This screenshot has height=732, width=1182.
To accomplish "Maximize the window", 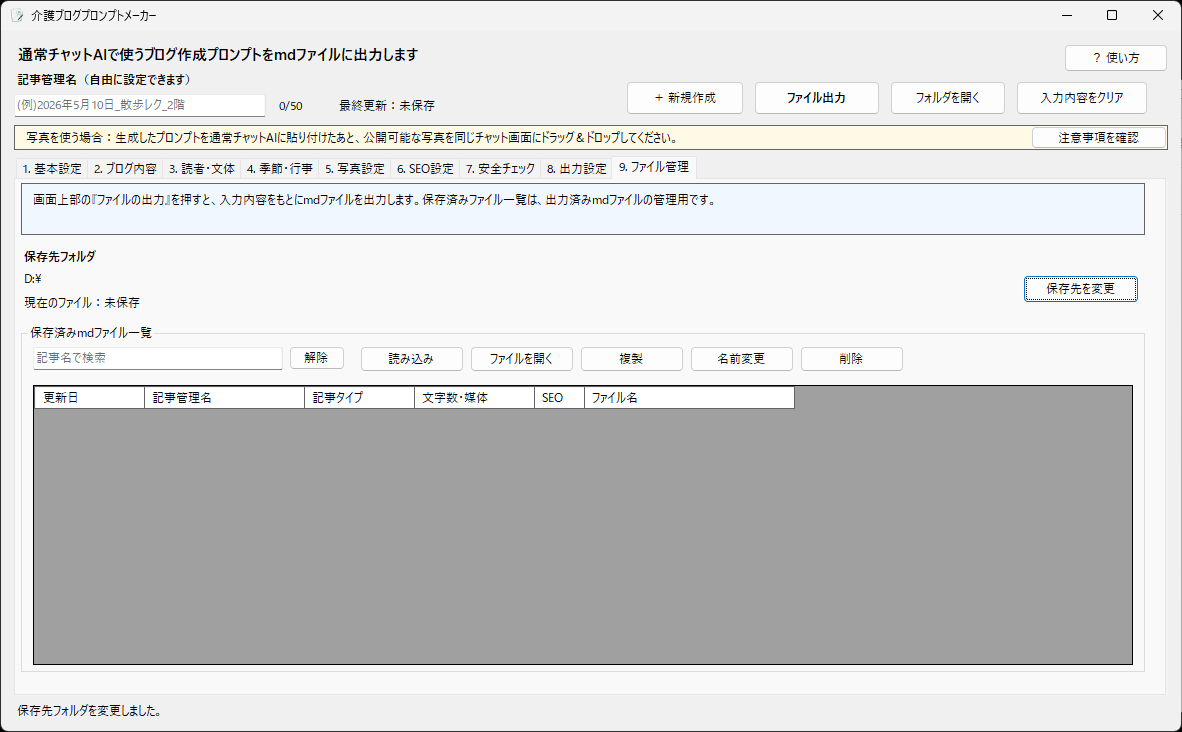I will (x=1112, y=15).
